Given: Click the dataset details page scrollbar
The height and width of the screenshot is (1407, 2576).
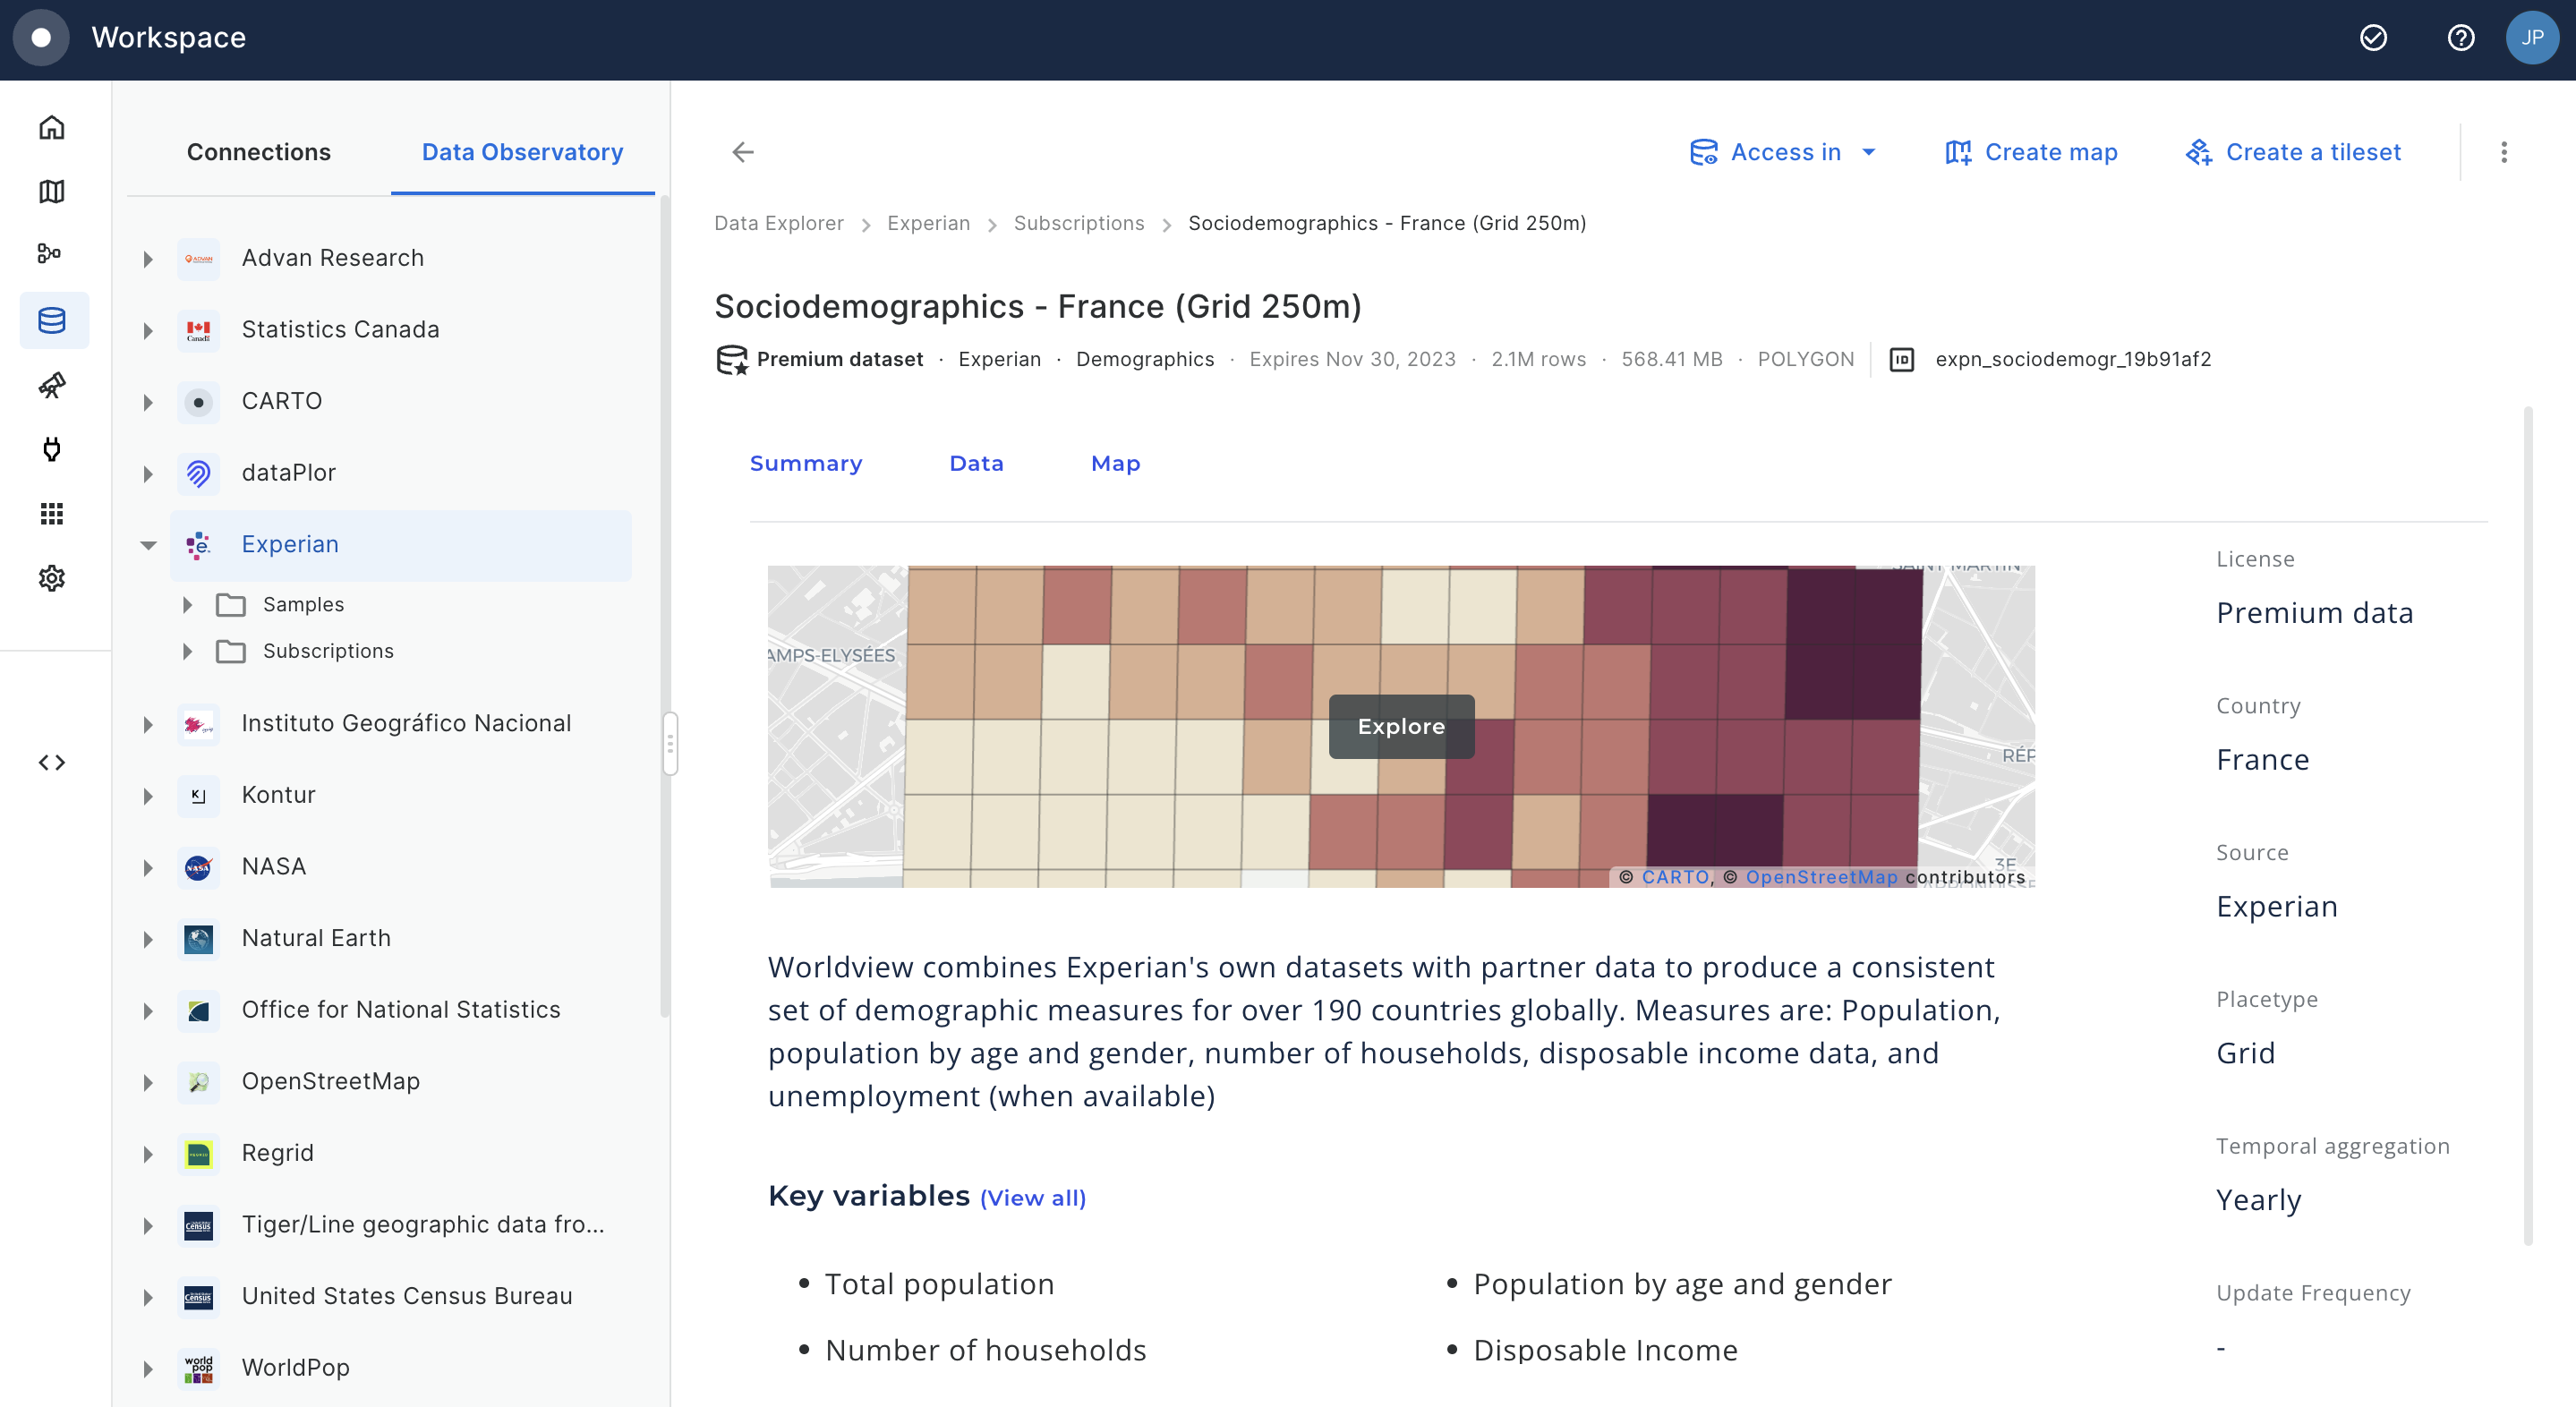Looking at the screenshot, I should [x=2528, y=826].
